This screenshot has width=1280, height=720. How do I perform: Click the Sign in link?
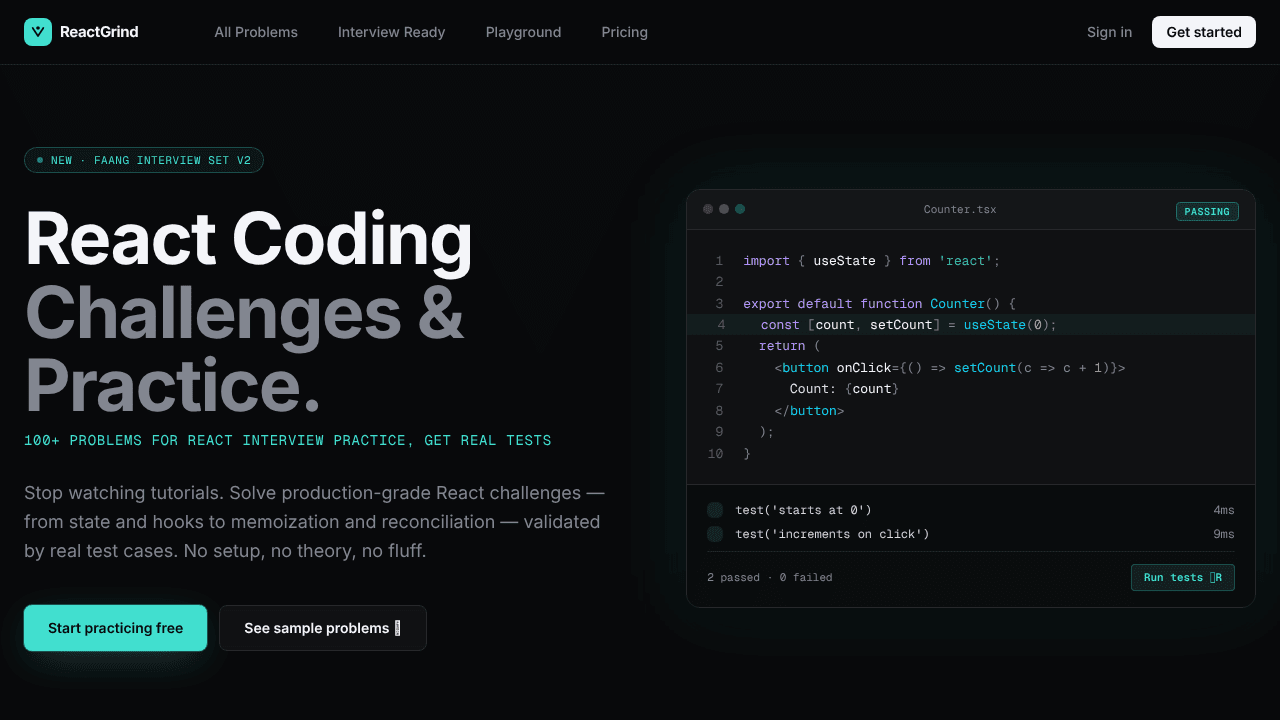[1110, 32]
